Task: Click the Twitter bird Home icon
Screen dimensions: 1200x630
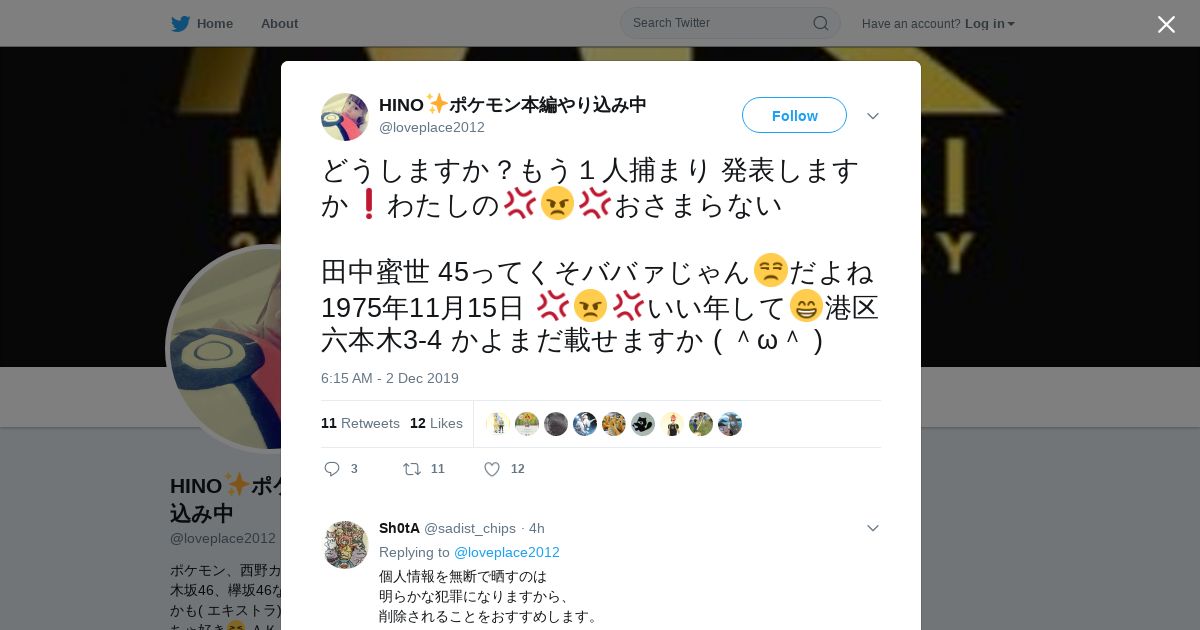Action: point(180,24)
